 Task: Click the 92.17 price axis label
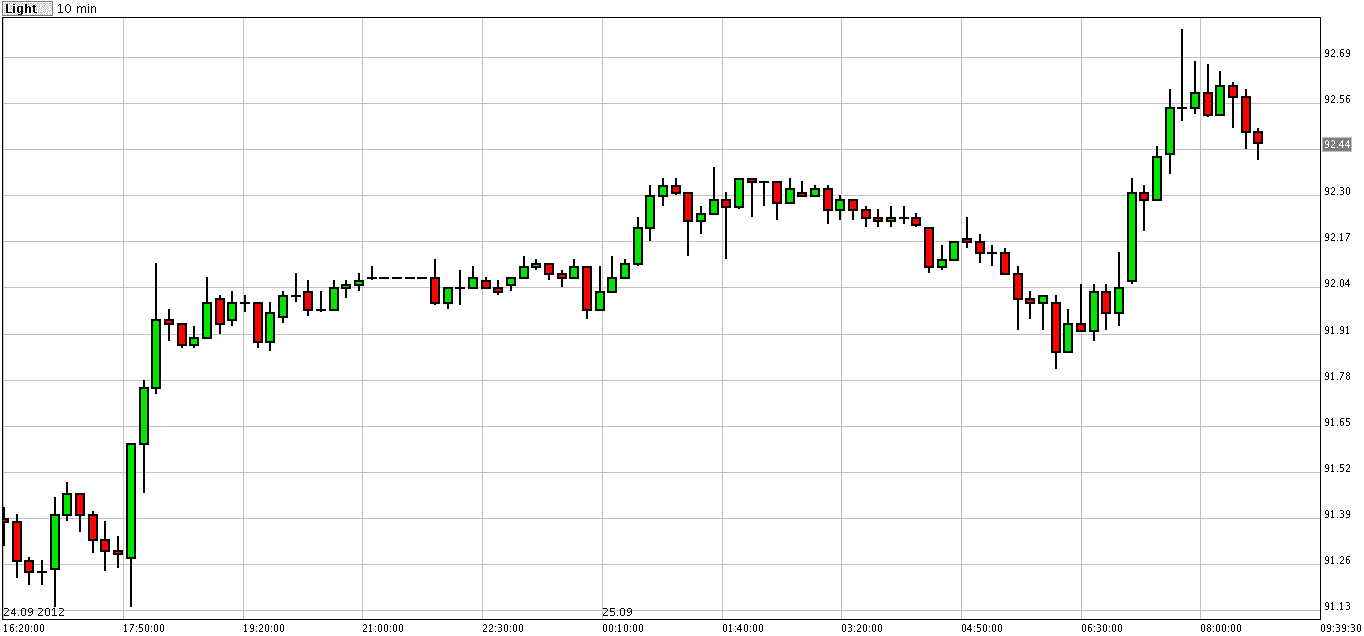pos(1337,238)
